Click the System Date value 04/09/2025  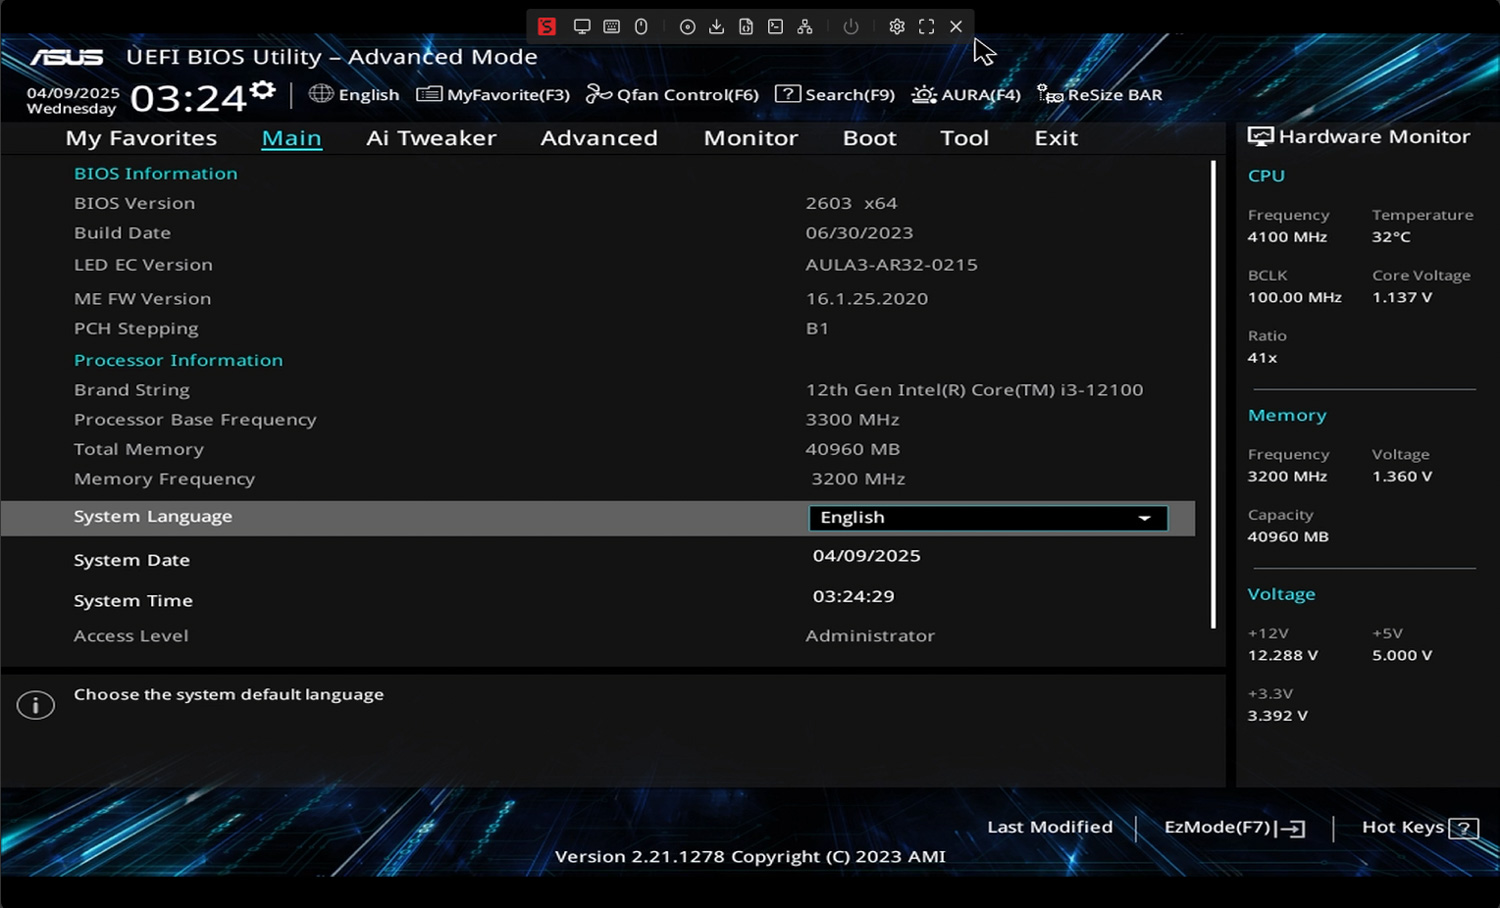pyautogui.click(x=866, y=556)
